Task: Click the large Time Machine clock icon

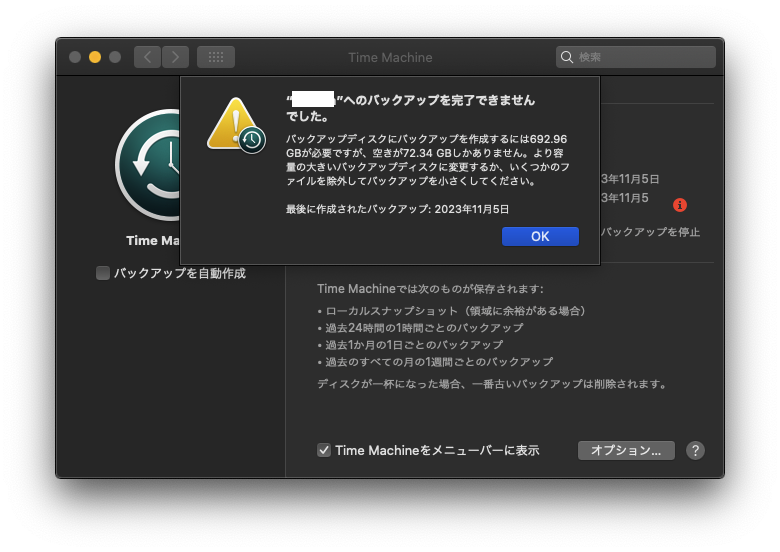Action: click(148, 165)
